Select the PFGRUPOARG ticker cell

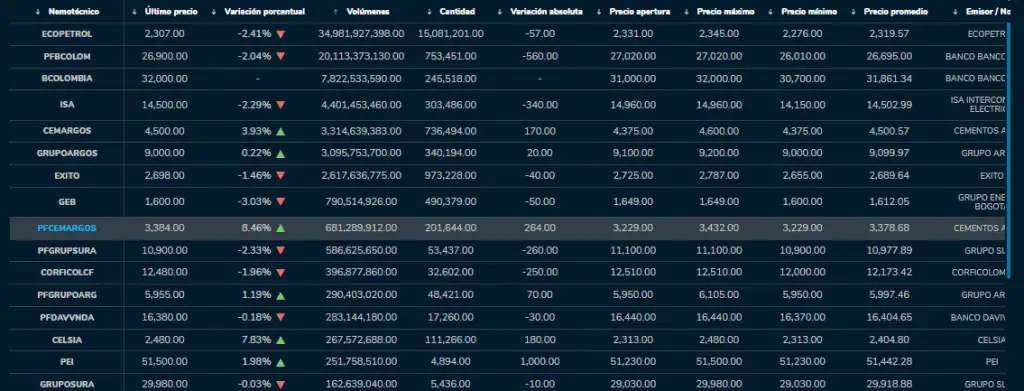coord(67,296)
